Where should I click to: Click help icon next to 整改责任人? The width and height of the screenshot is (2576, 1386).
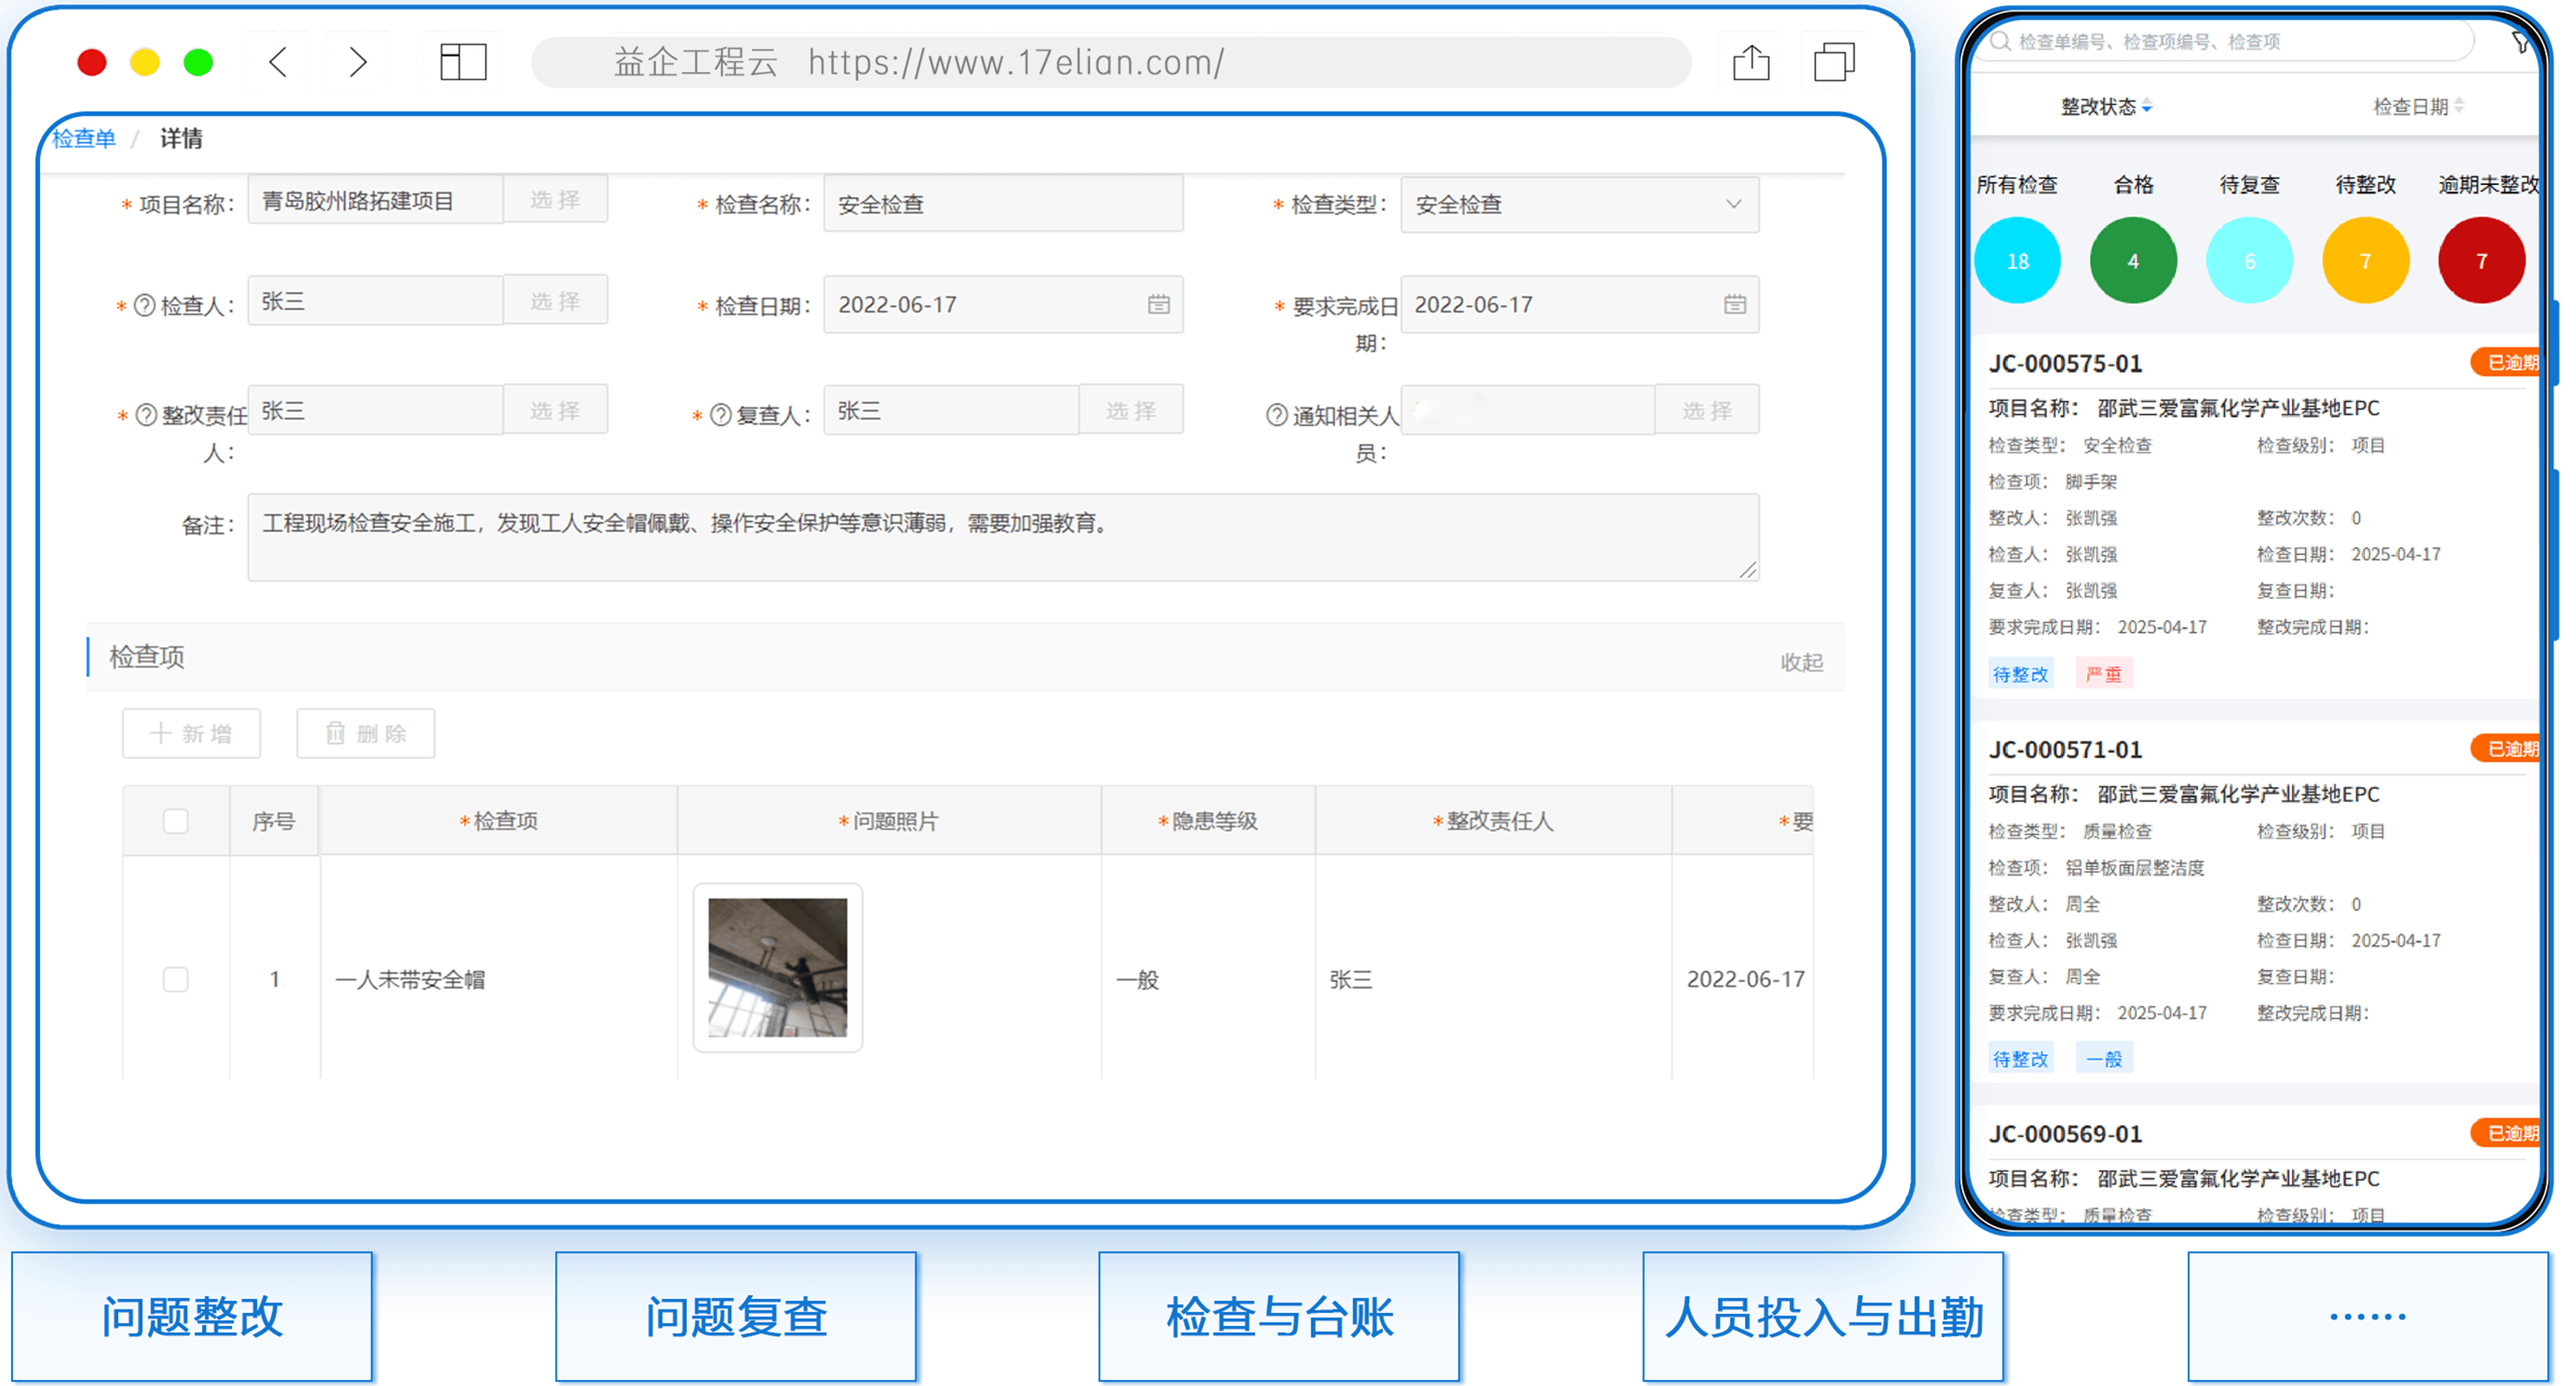pyautogui.click(x=146, y=415)
